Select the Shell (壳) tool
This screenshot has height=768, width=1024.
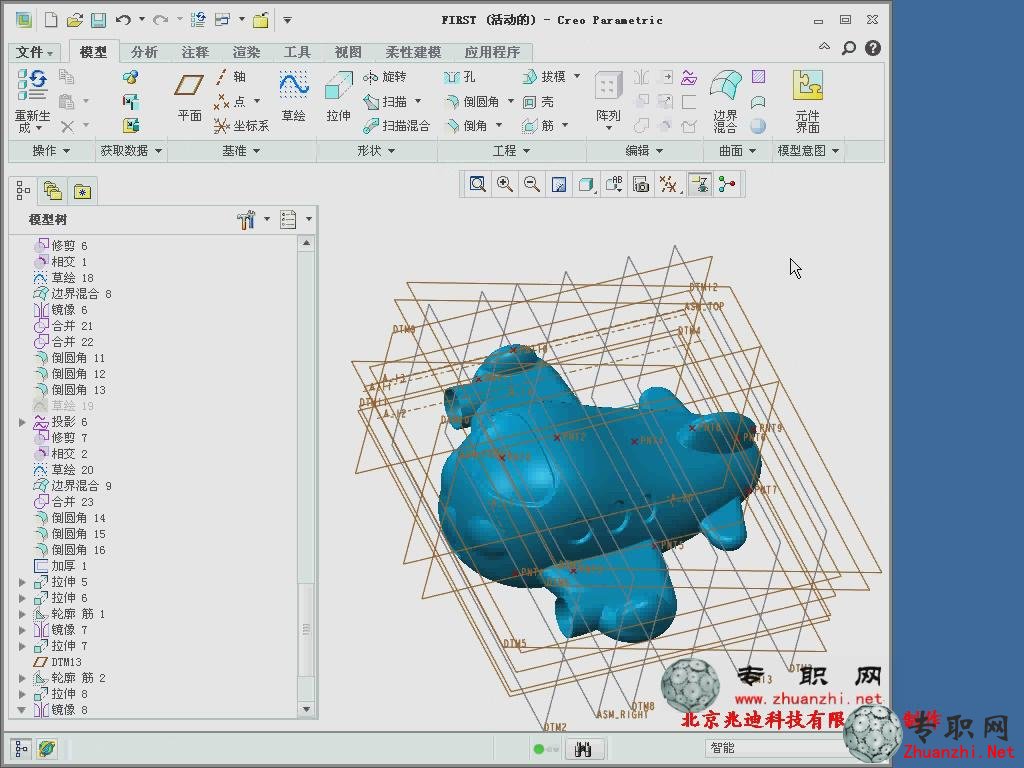pyautogui.click(x=538, y=102)
